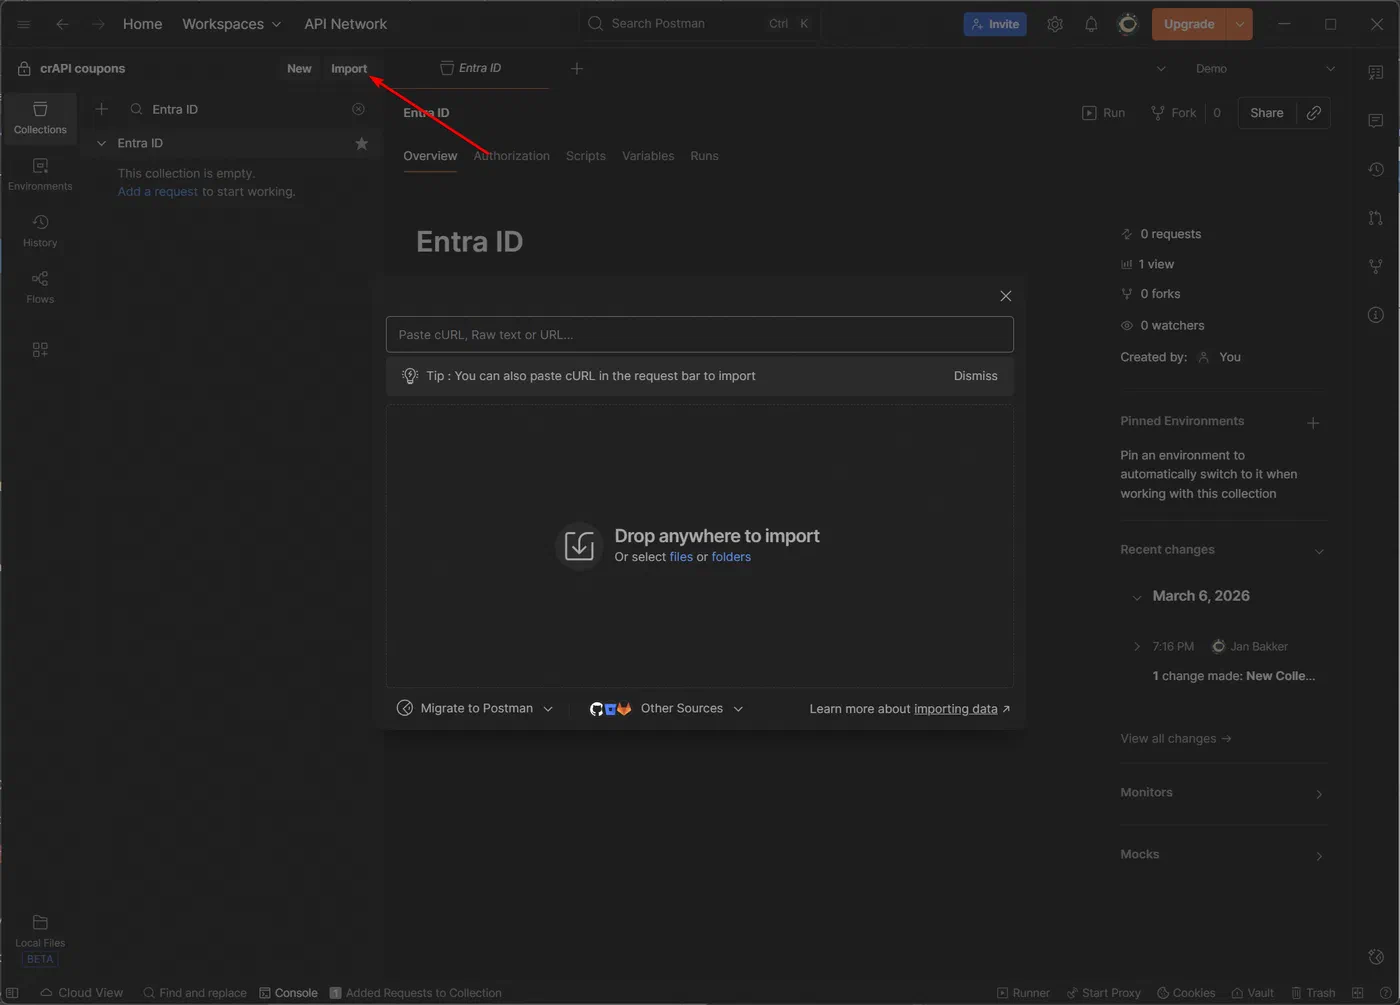This screenshot has height=1005, width=1400.
Task: Open the Flows sidebar icon
Action: point(40,287)
